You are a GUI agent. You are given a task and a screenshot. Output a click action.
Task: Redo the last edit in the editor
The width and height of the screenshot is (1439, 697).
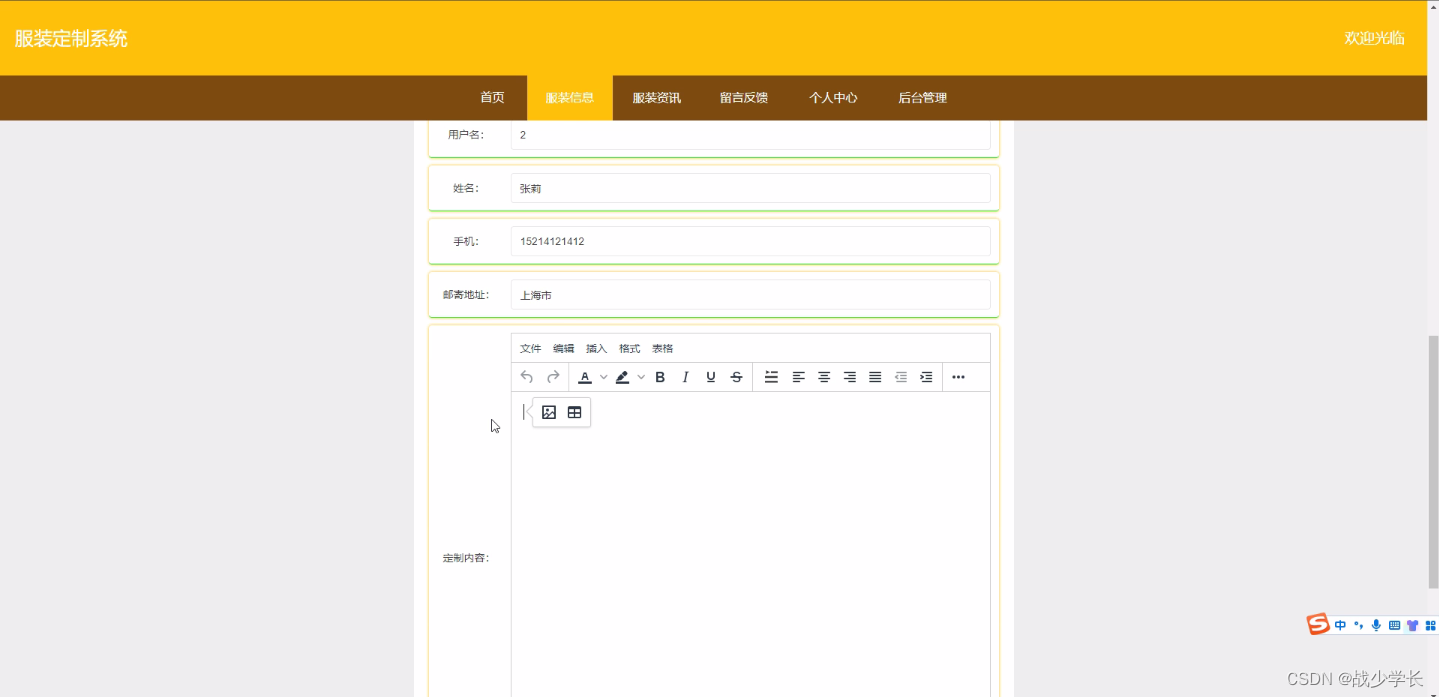553,377
